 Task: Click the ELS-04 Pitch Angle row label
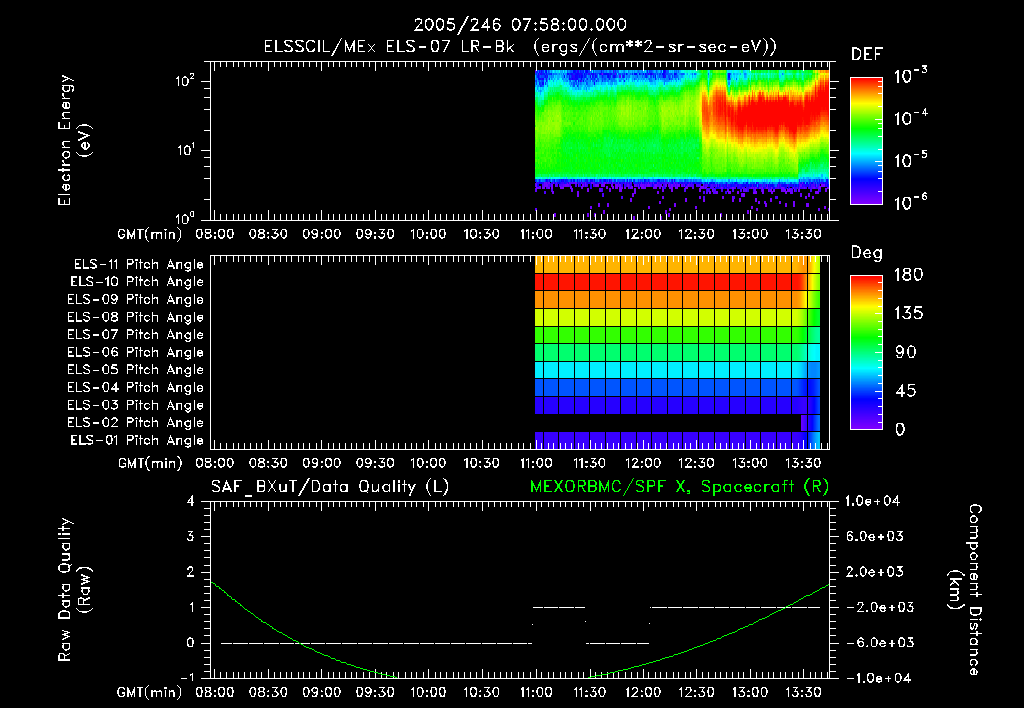click(x=135, y=388)
